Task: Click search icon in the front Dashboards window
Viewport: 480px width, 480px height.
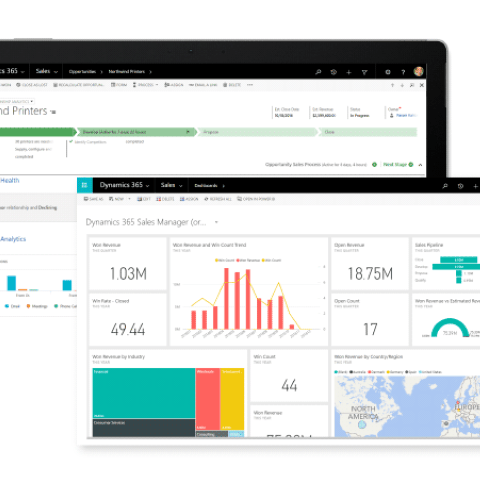Action: [445, 186]
